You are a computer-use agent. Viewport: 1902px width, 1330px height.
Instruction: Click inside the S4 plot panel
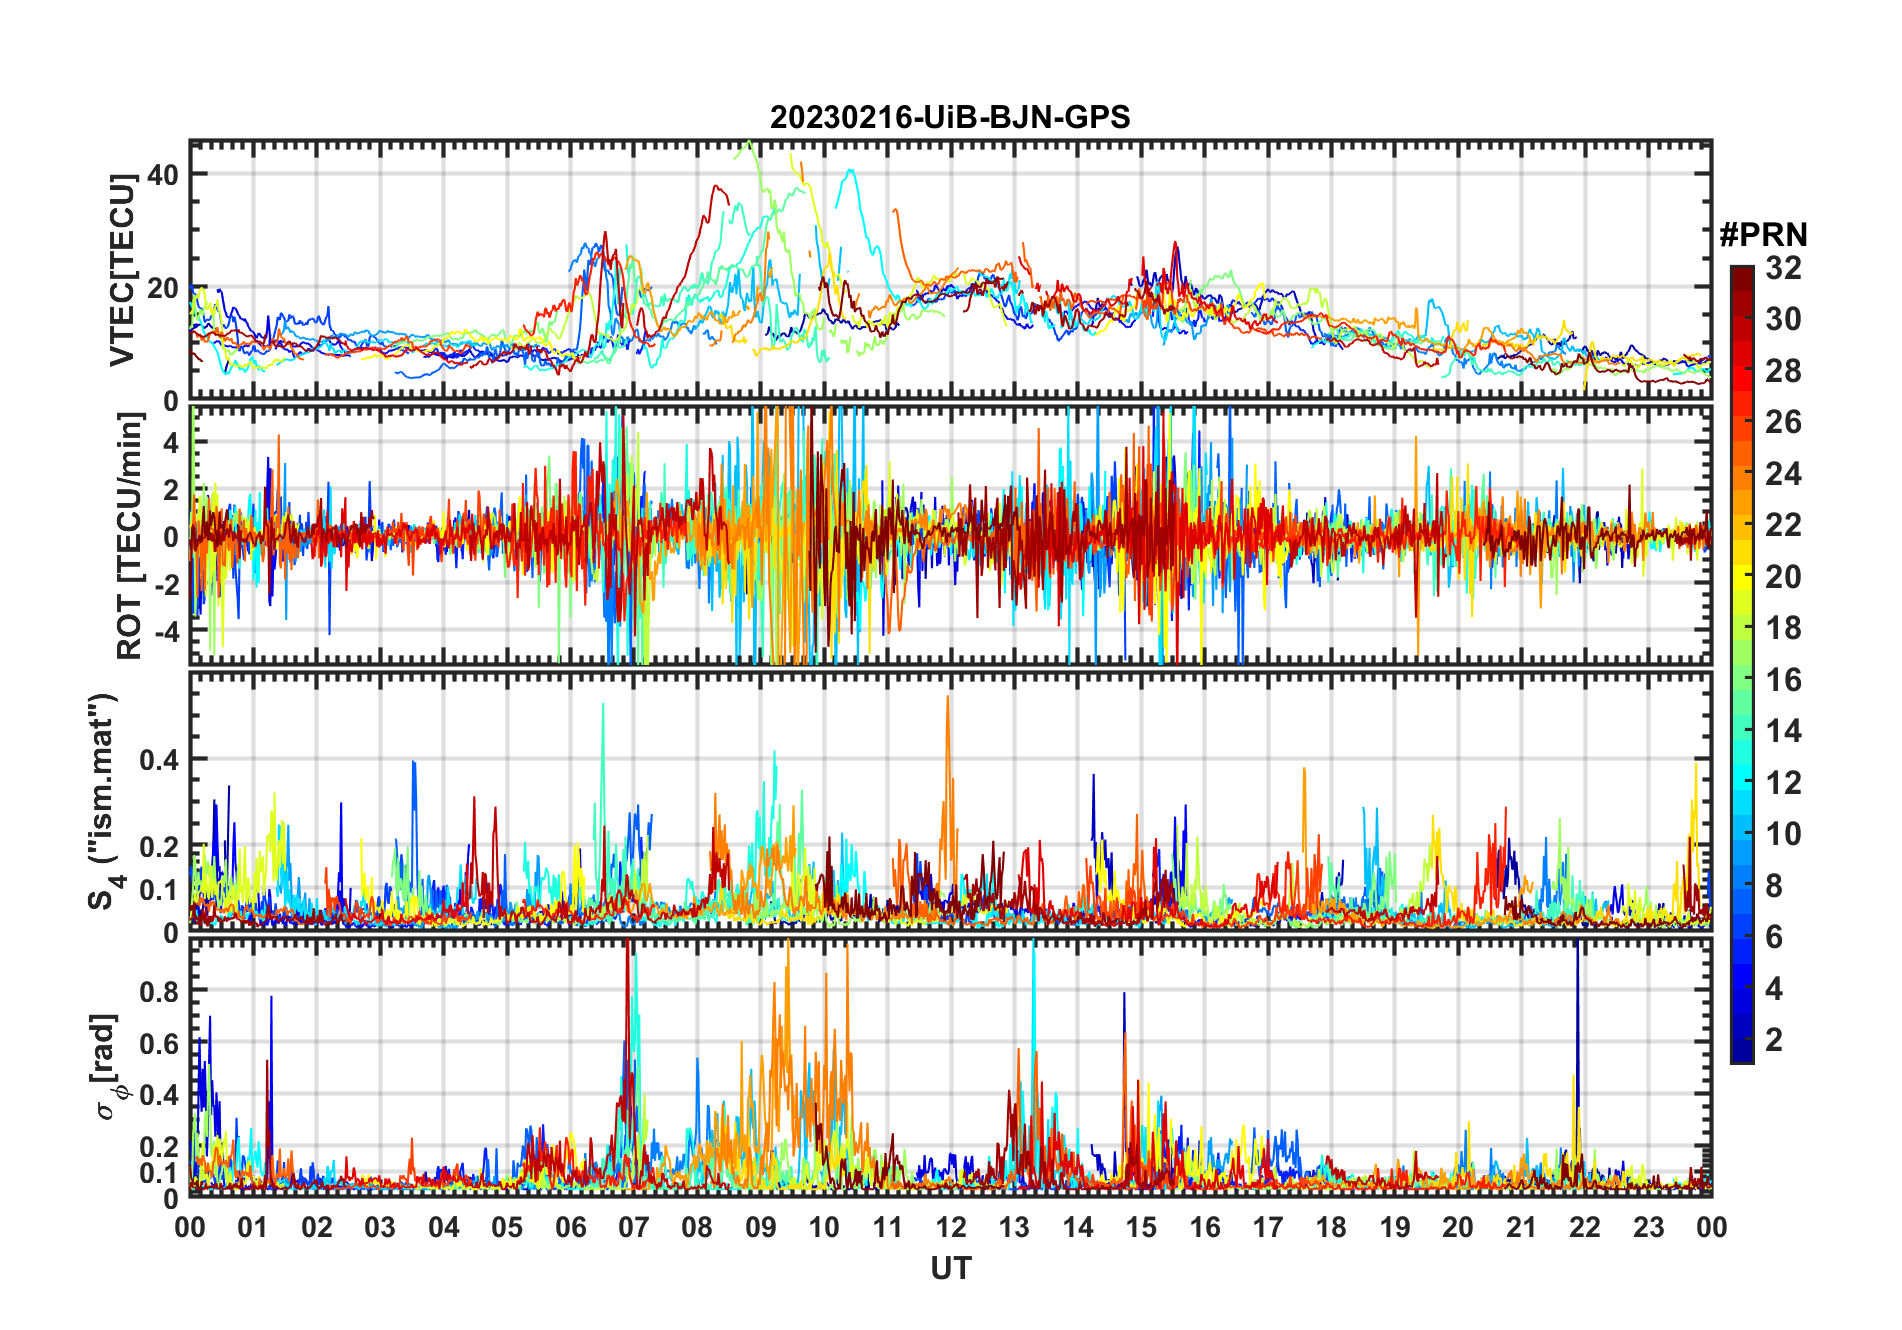pyautogui.click(x=950, y=802)
